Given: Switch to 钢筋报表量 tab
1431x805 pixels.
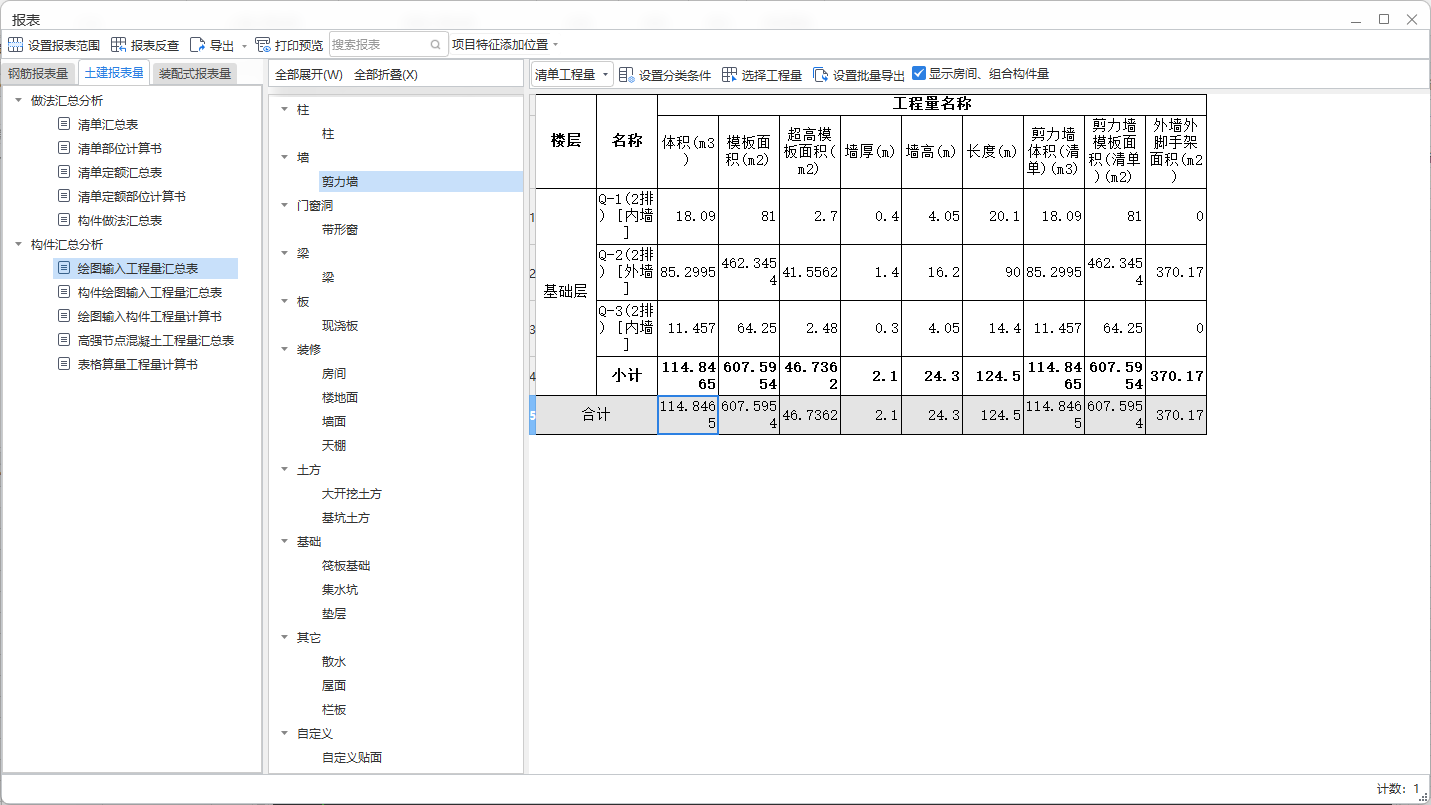Looking at the screenshot, I should coord(38,74).
